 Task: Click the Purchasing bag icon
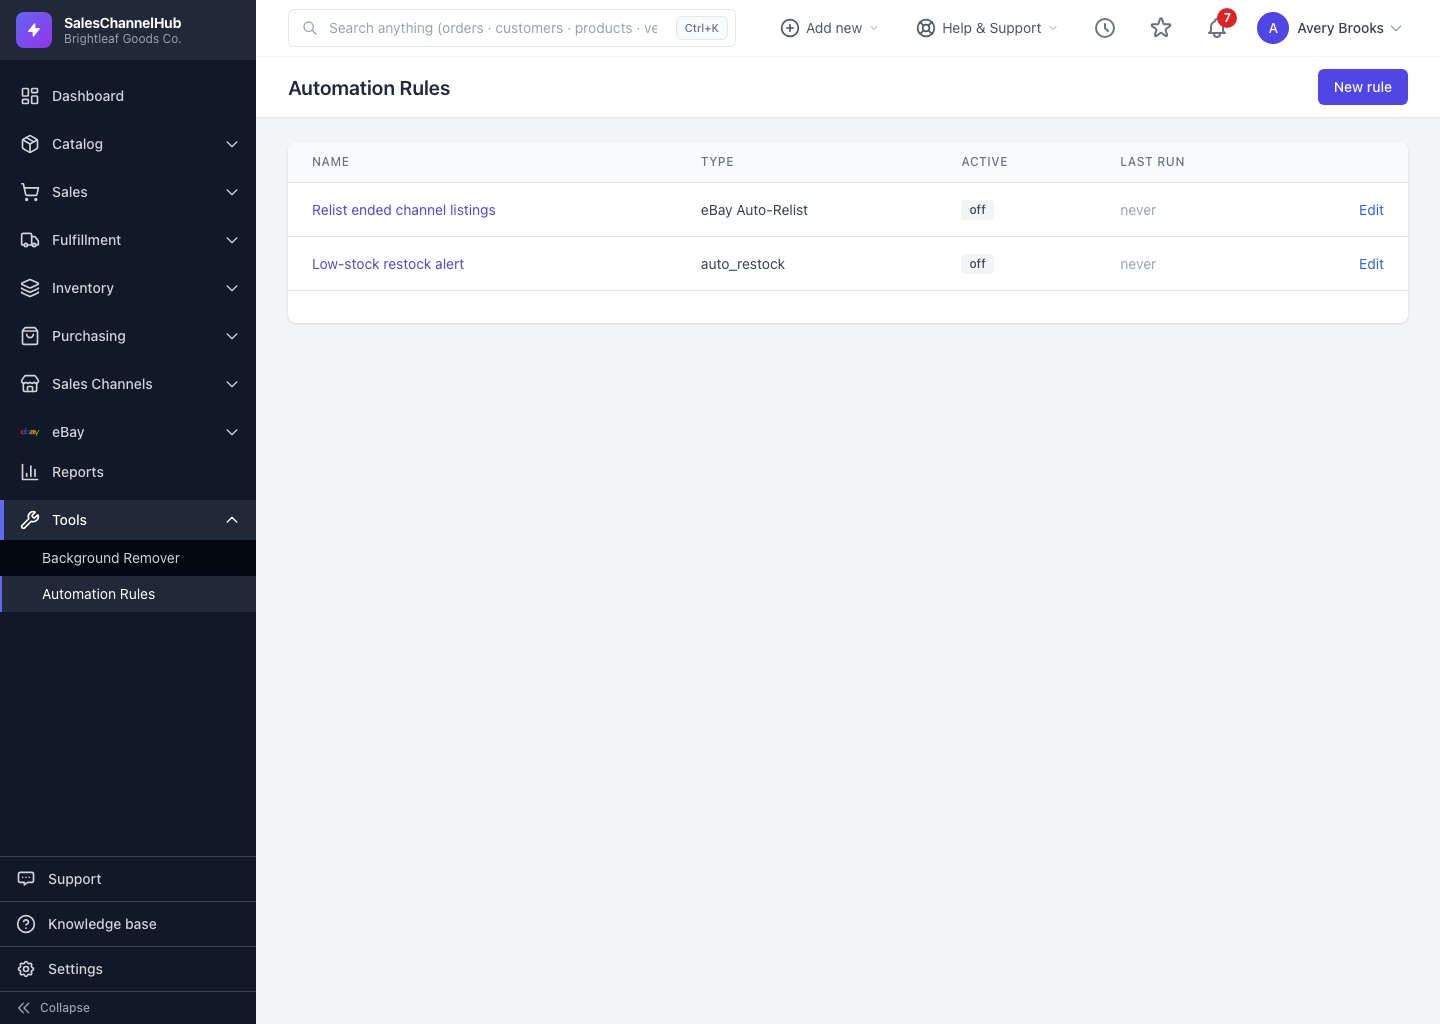point(30,336)
